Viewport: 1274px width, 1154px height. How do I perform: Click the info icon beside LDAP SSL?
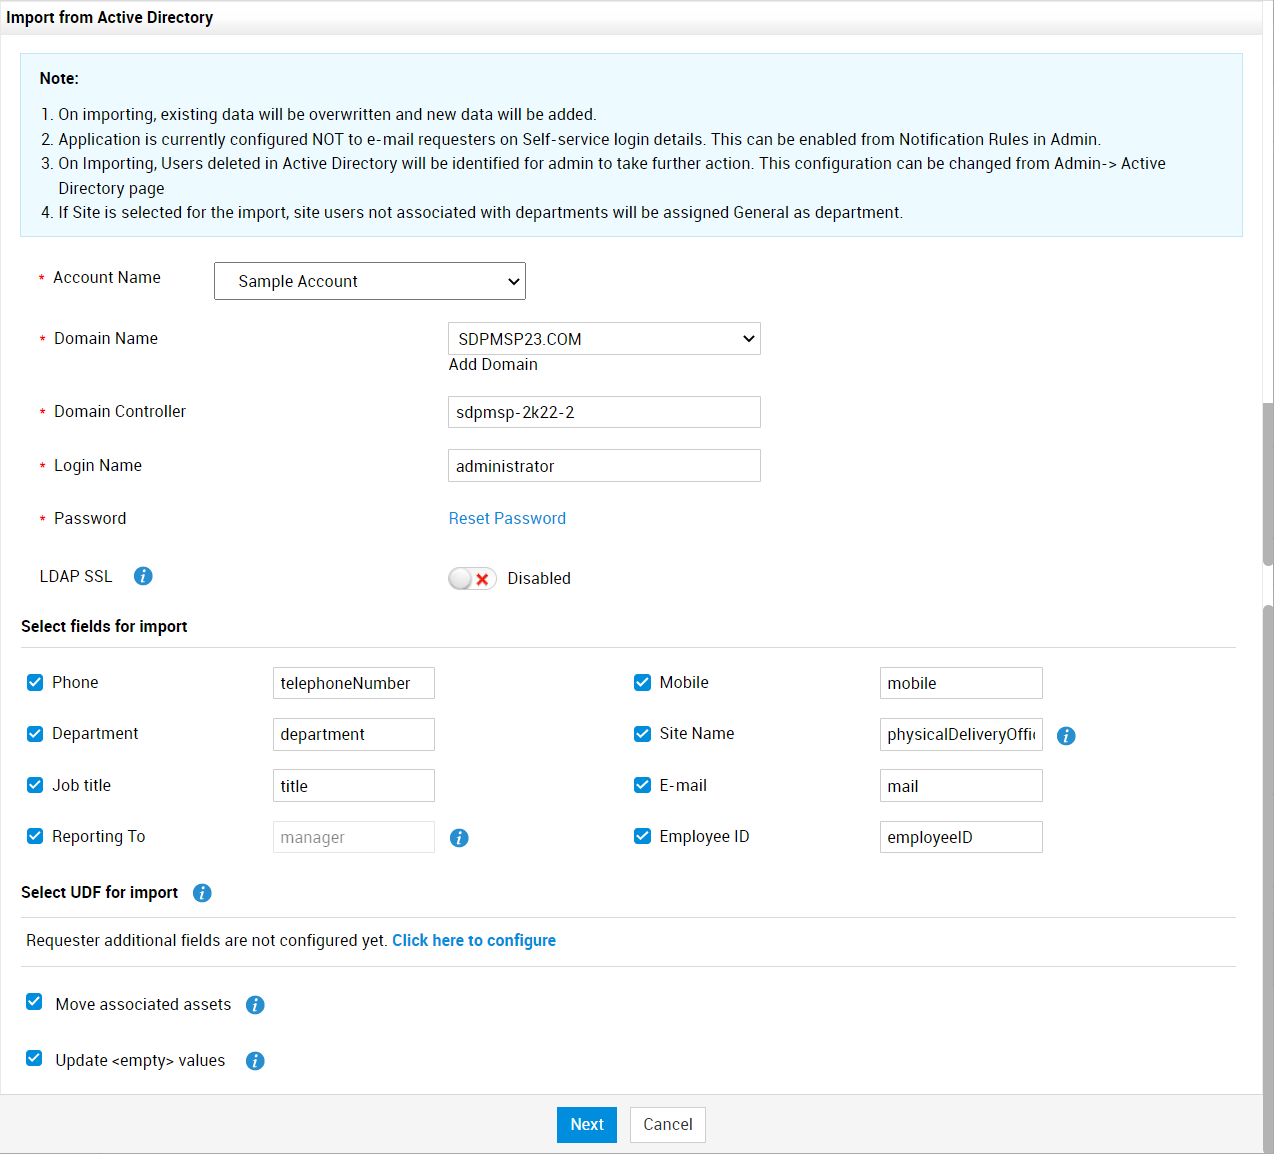143,576
